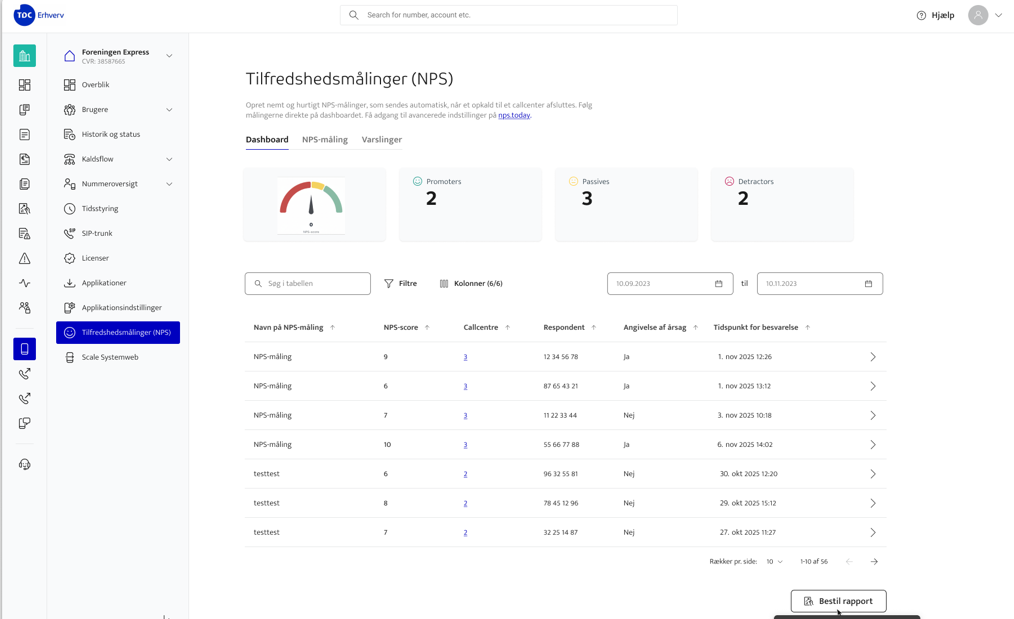Click the Promoters card

click(470, 204)
